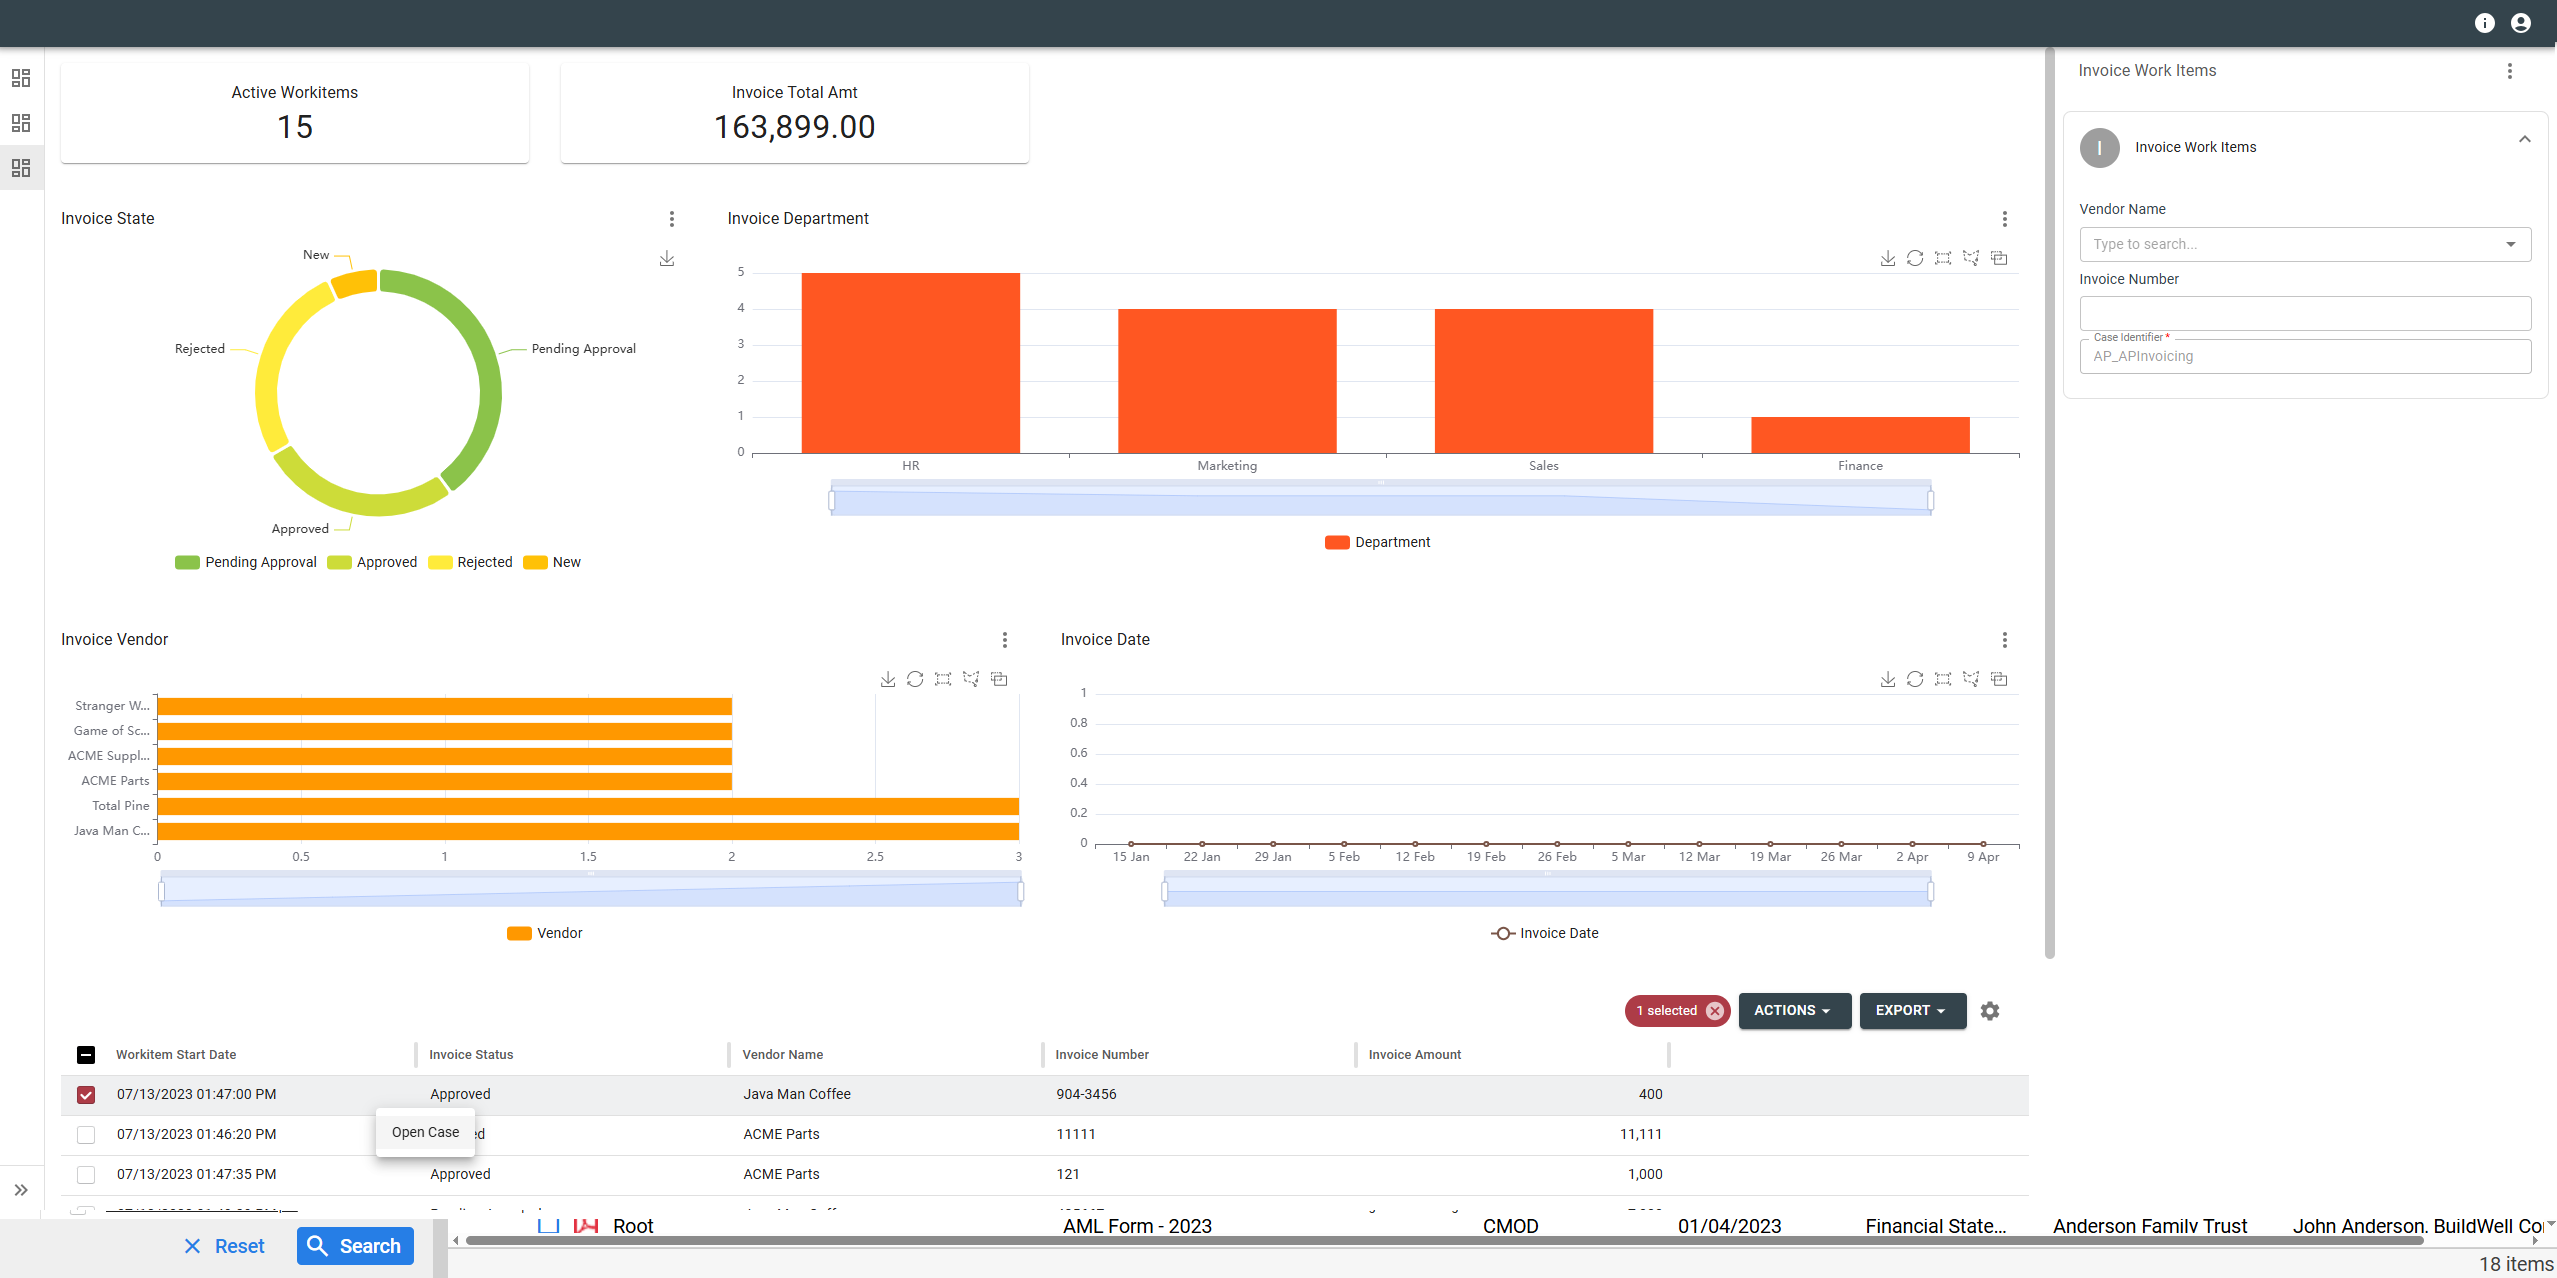
Task: Choose Open Case from the context menu
Action: (x=424, y=1132)
